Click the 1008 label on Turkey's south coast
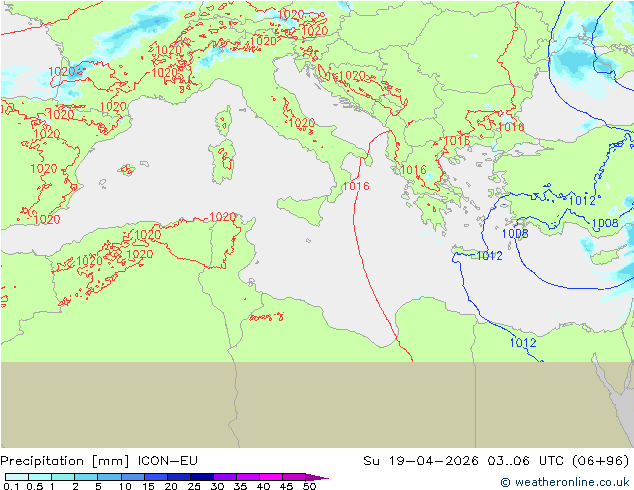634x490 pixels. click(x=605, y=223)
